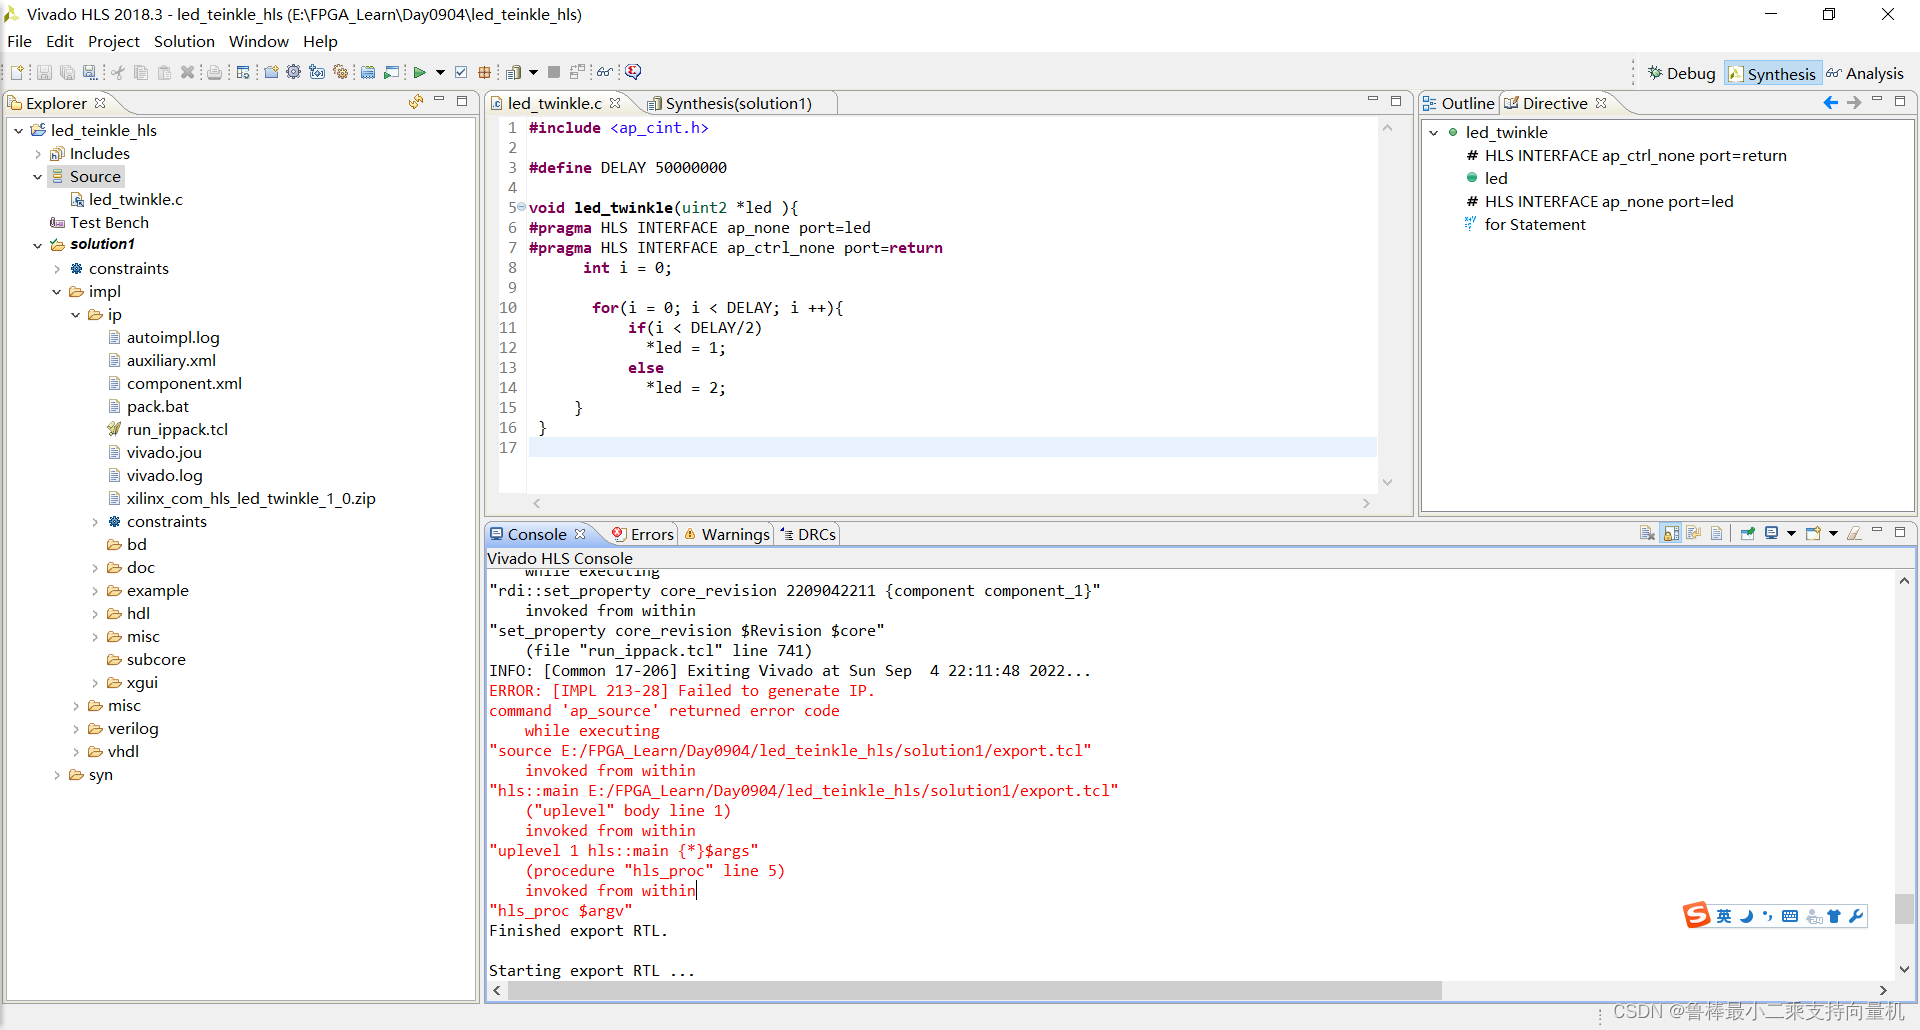Expand the verilog folder

click(x=76, y=729)
